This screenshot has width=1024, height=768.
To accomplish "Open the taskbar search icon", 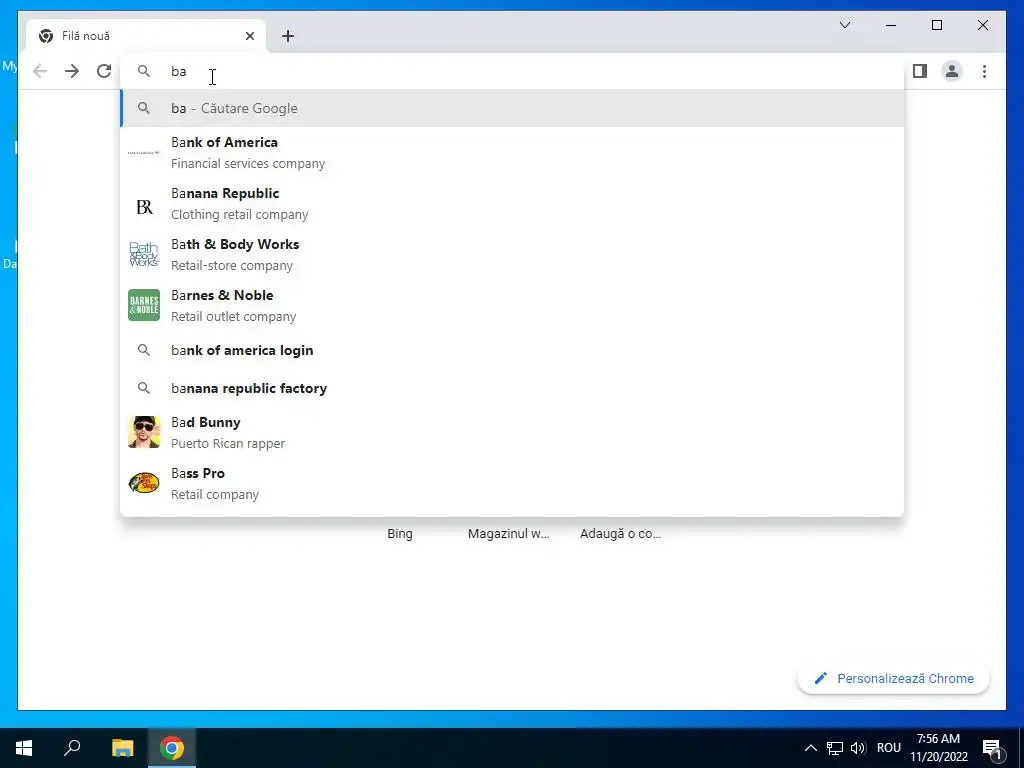I will point(72,748).
